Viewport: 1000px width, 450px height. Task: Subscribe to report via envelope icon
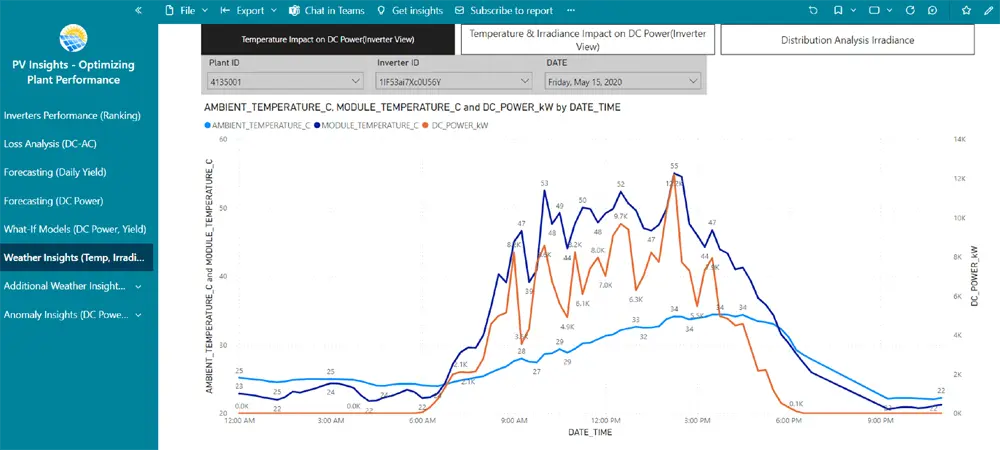[x=459, y=10]
